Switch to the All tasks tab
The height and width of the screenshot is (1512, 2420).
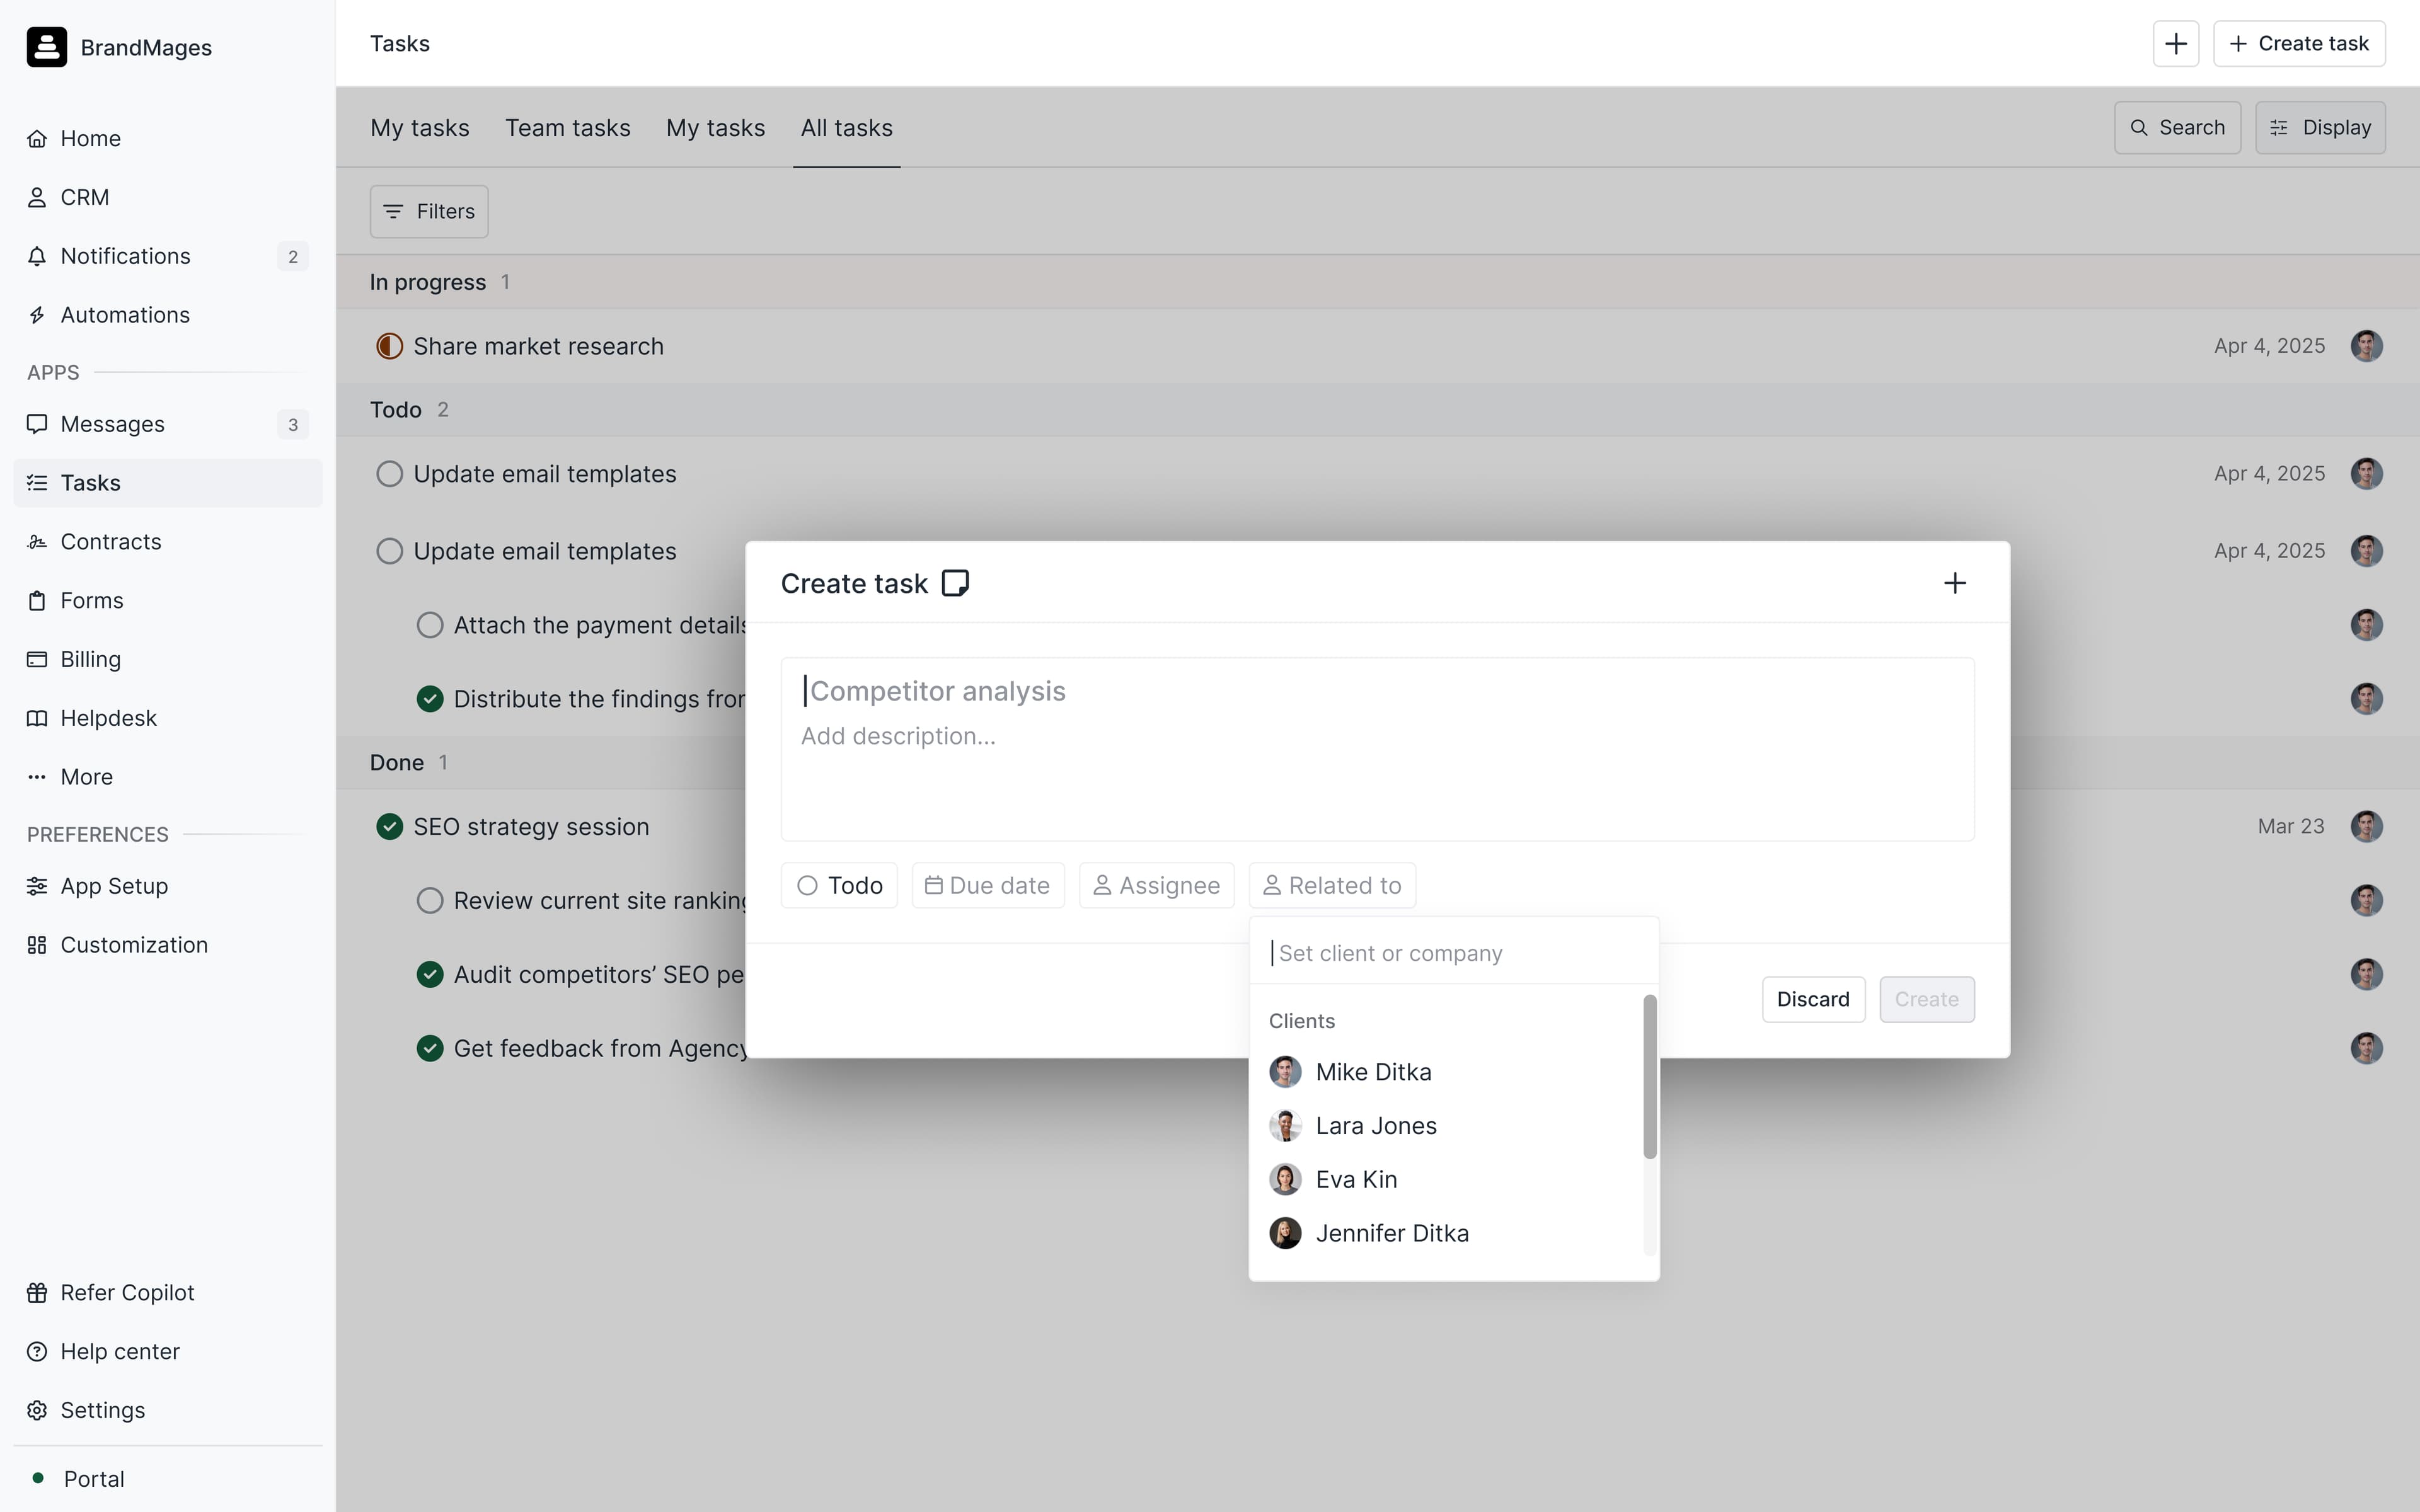[x=846, y=127]
